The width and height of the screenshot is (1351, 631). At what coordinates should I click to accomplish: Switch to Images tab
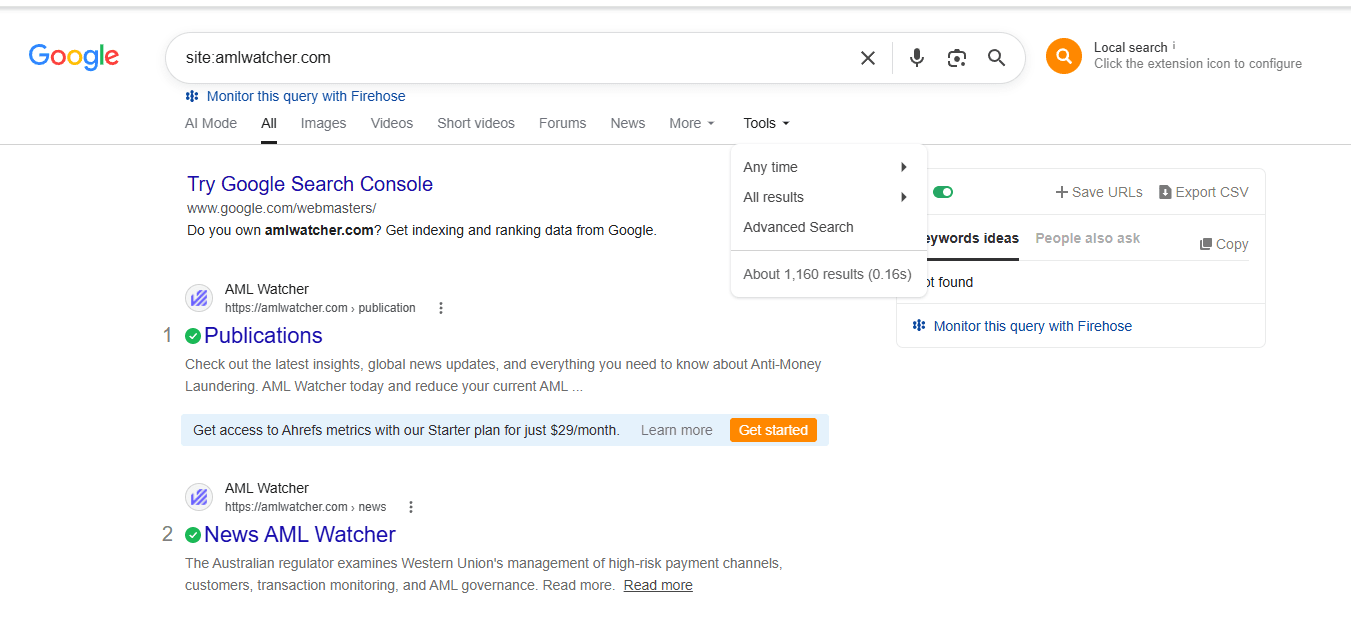point(323,123)
